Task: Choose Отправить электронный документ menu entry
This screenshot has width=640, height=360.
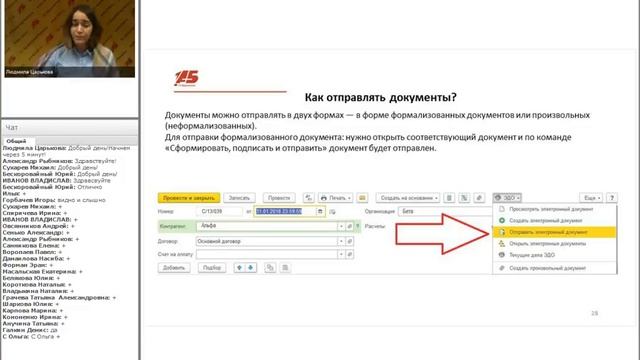Action: point(555,232)
